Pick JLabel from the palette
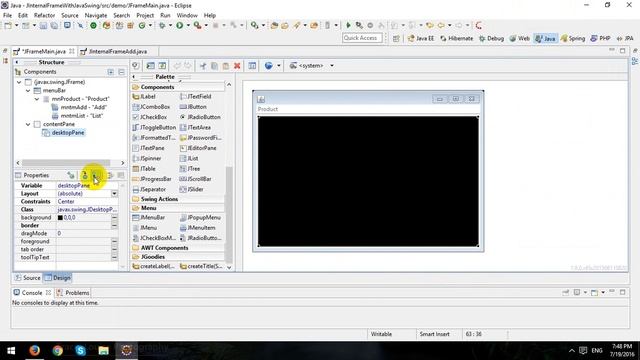640x360 pixels. tap(144, 96)
